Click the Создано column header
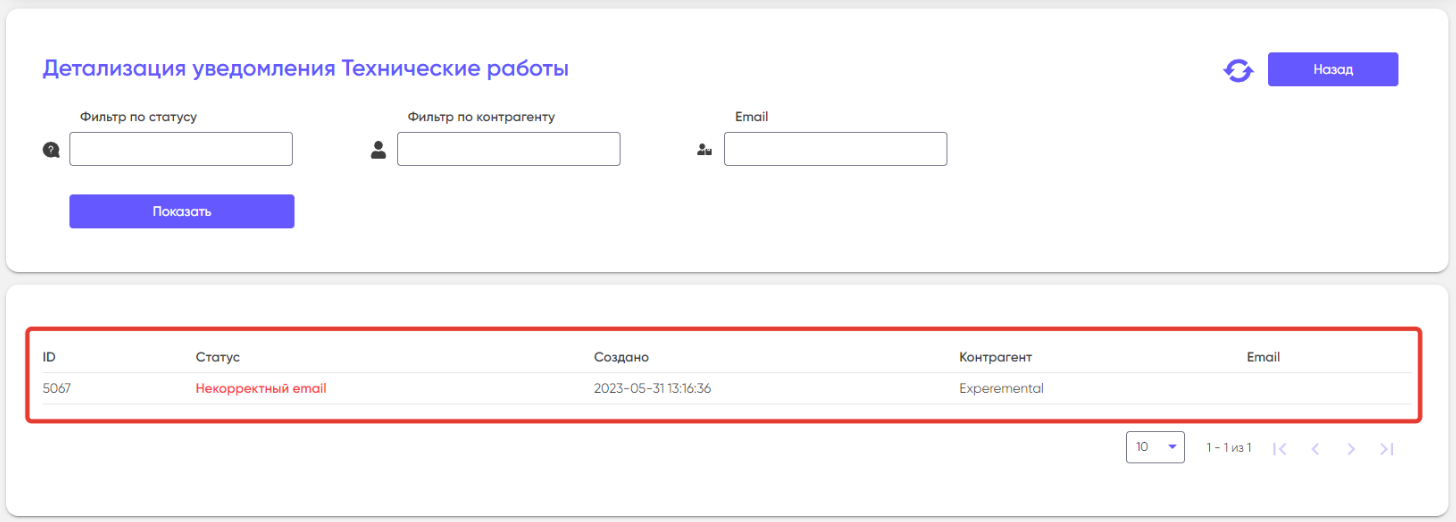The height and width of the screenshot is (522, 1456). click(621, 357)
